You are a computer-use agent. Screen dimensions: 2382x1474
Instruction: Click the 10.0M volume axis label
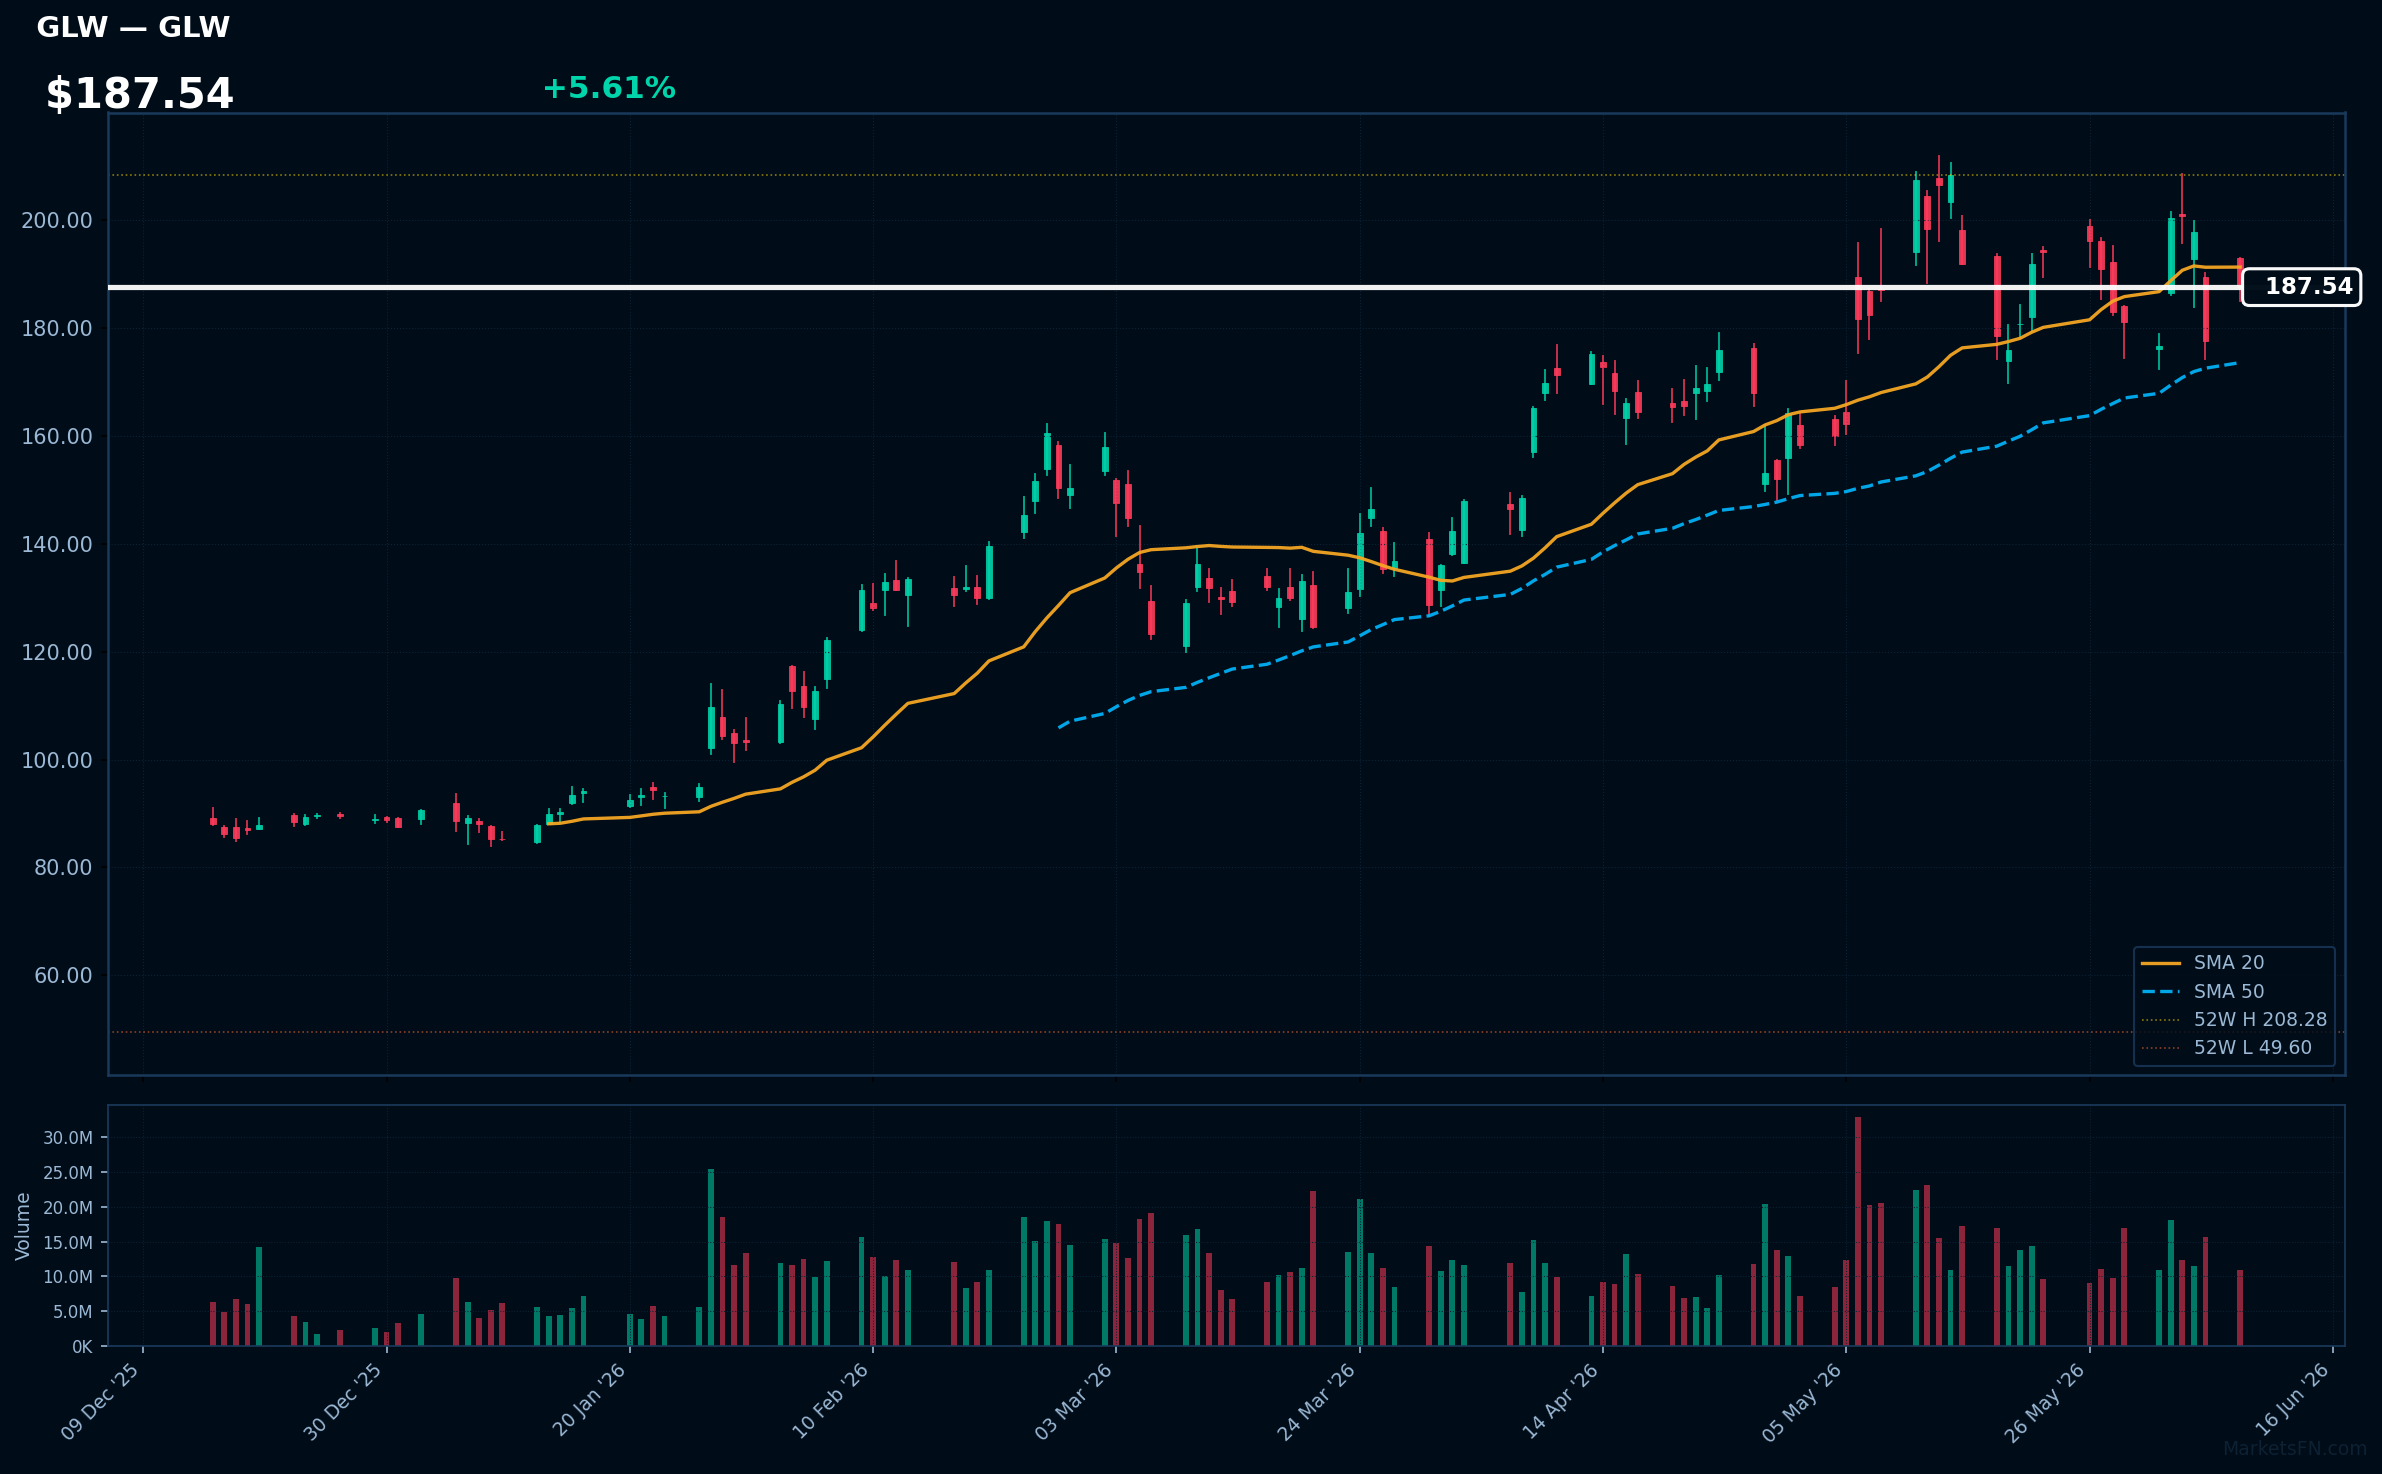[x=68, y=1277]
